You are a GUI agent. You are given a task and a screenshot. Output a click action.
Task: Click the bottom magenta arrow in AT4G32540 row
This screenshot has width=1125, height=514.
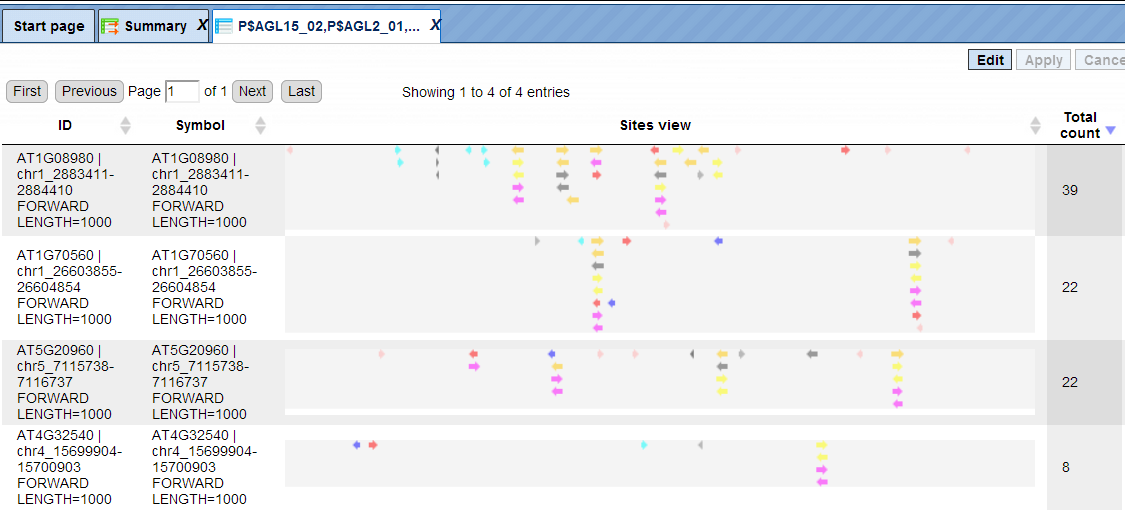[822, 482]
